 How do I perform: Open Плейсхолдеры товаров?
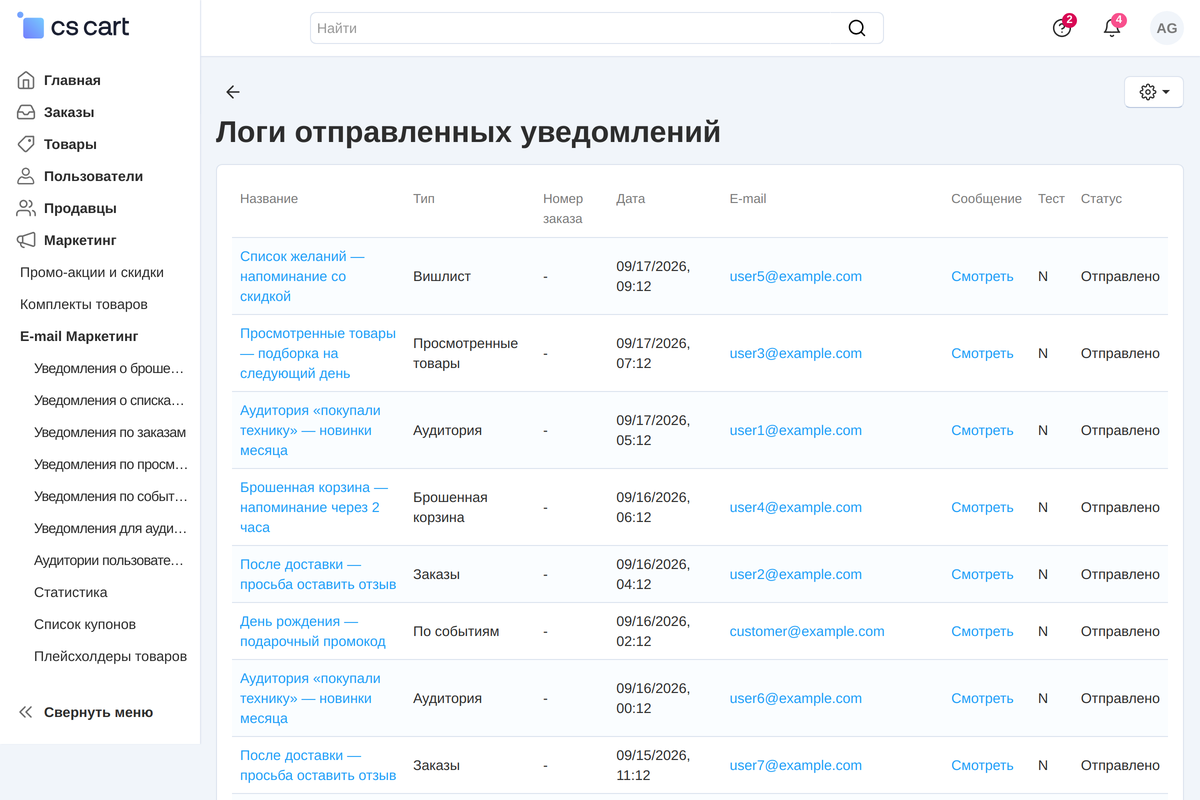point(110,656)
